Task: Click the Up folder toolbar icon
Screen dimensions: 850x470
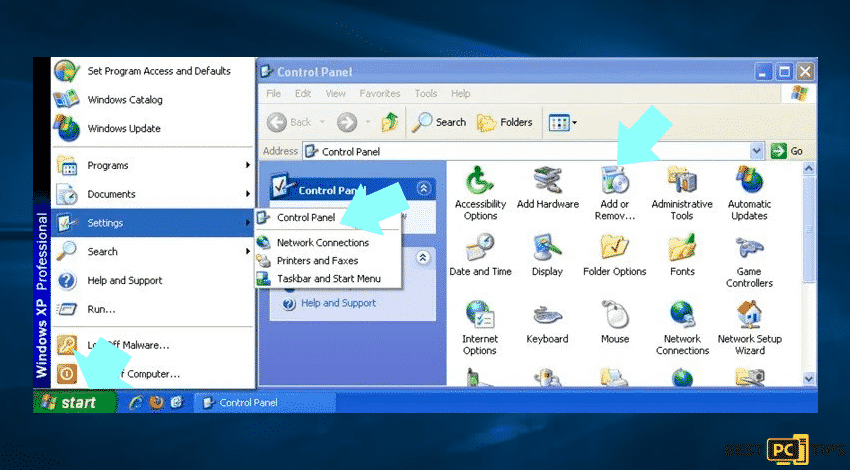Action: coord(389,123)
